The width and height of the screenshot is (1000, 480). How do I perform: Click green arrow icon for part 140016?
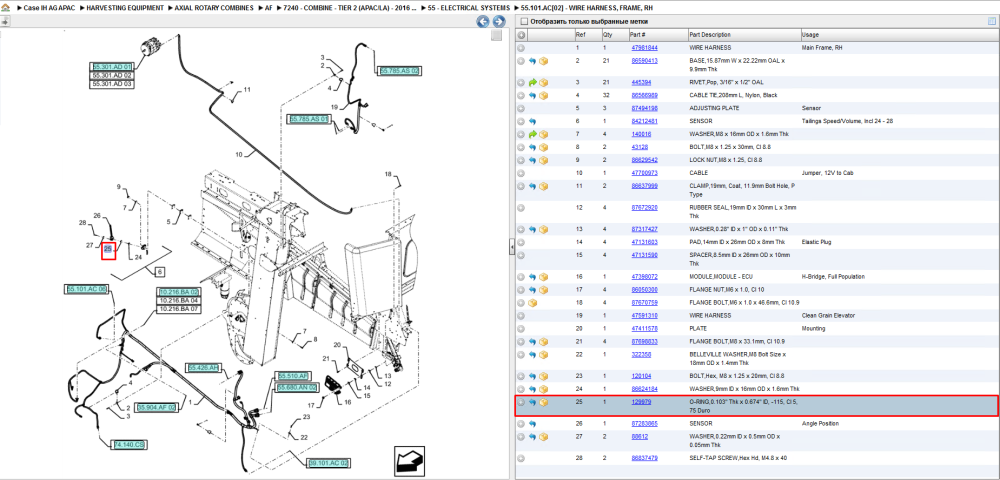pos(533,135)
